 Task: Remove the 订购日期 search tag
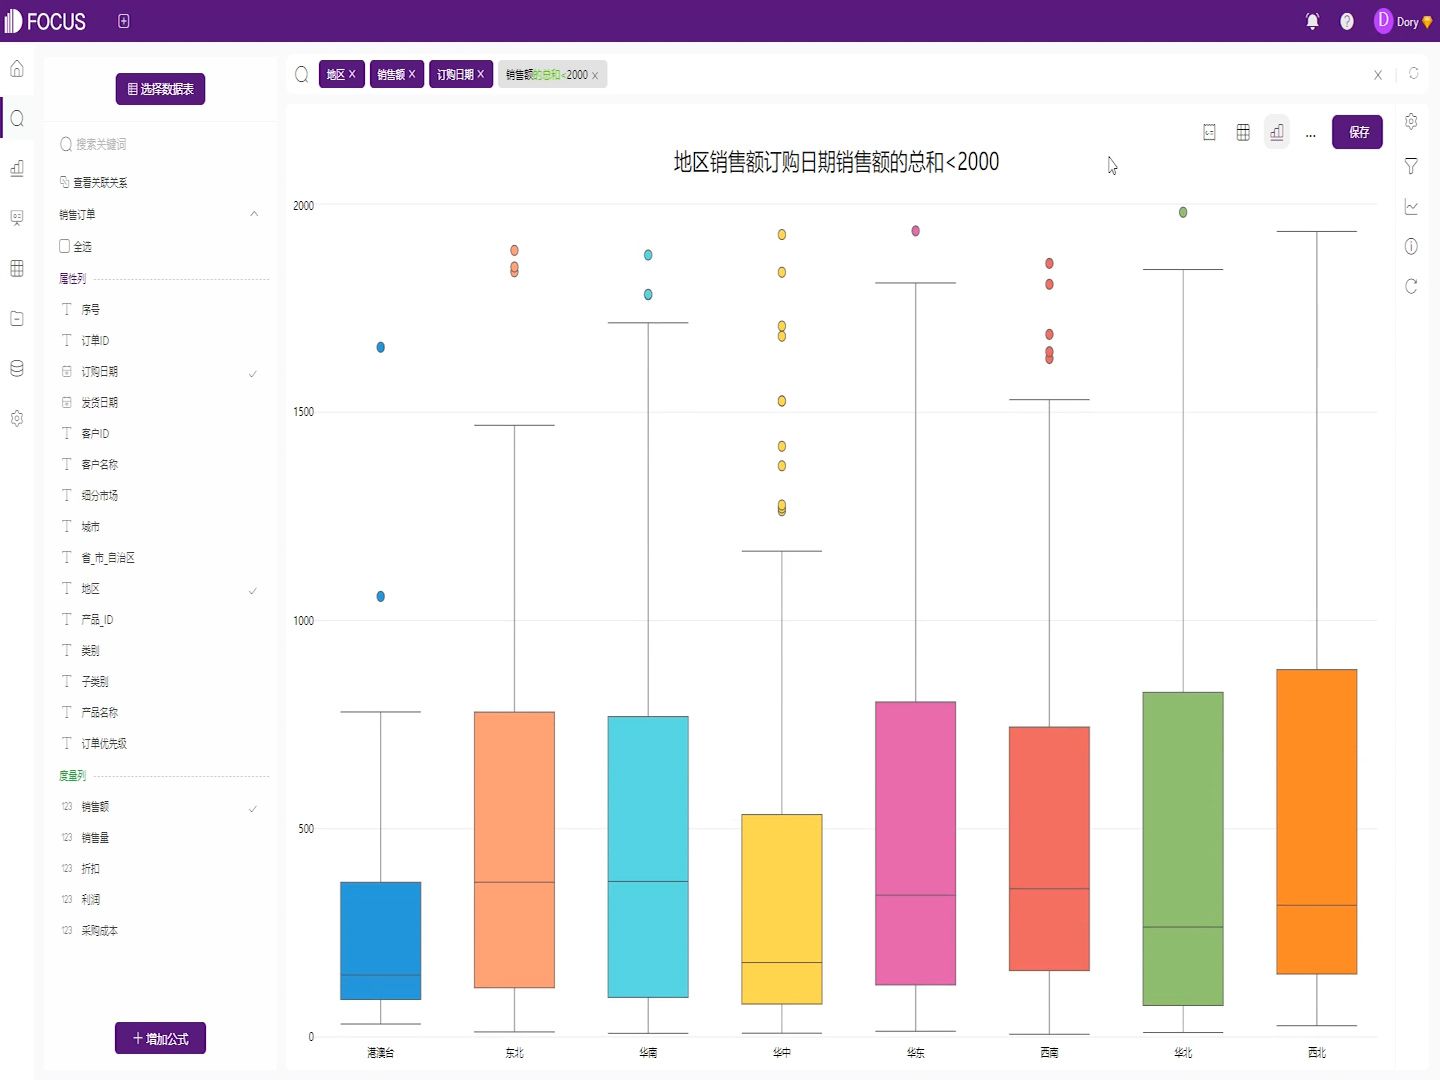(480, 74)
